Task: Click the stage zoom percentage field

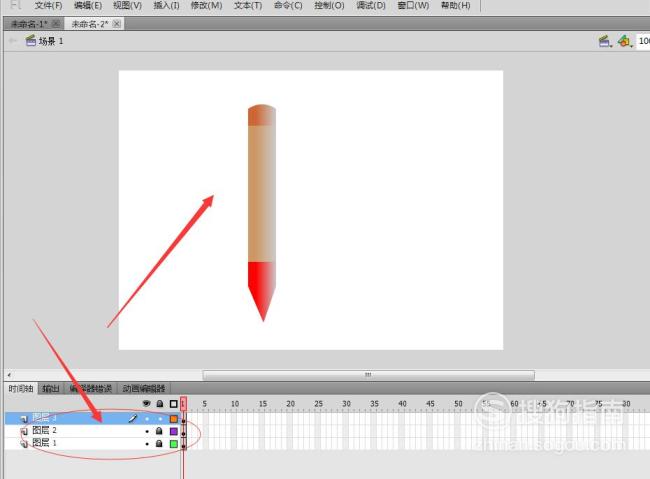Action: [x=643, y=41]
